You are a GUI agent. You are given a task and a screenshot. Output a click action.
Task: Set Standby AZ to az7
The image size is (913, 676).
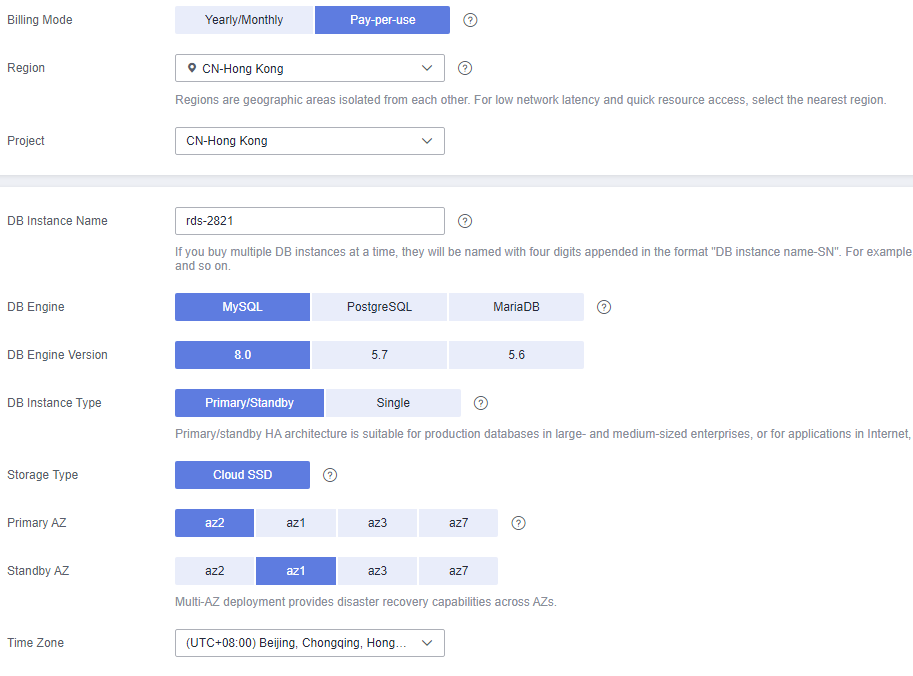tap(458, 571)
